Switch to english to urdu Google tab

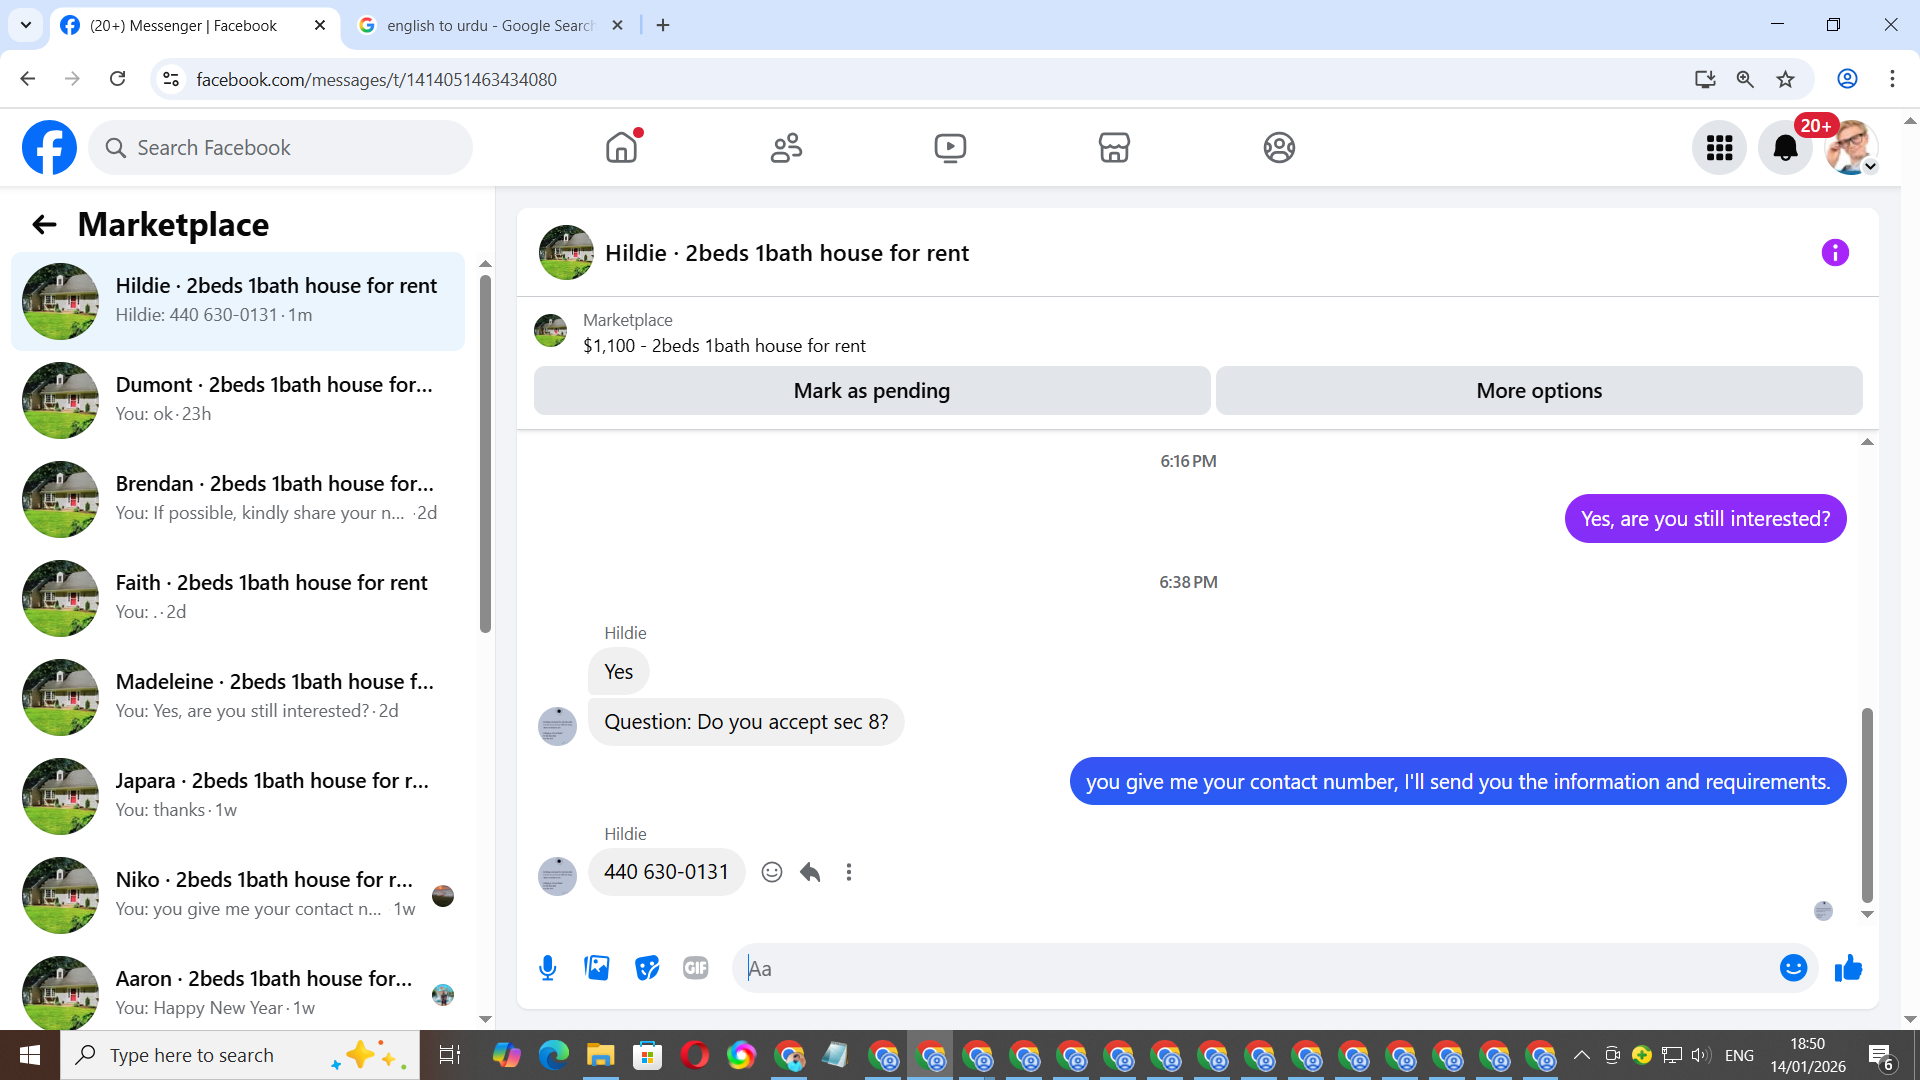tap(490, 25)
